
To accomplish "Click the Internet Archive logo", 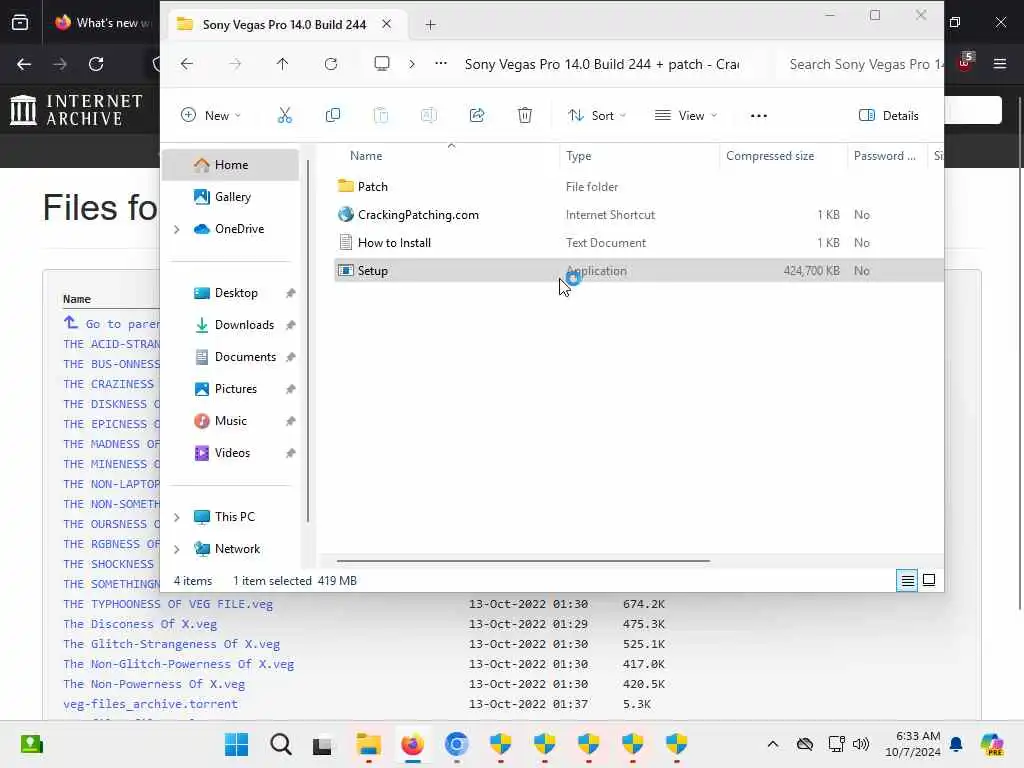I will (76, 110).
